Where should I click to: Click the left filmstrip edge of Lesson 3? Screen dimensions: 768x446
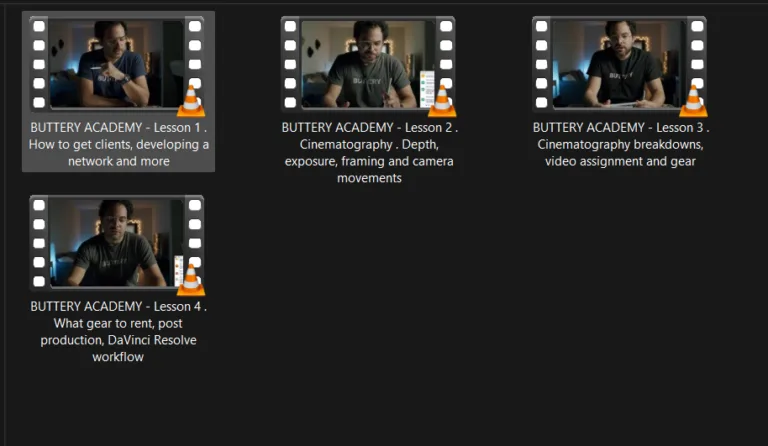(x=541, y=64)
